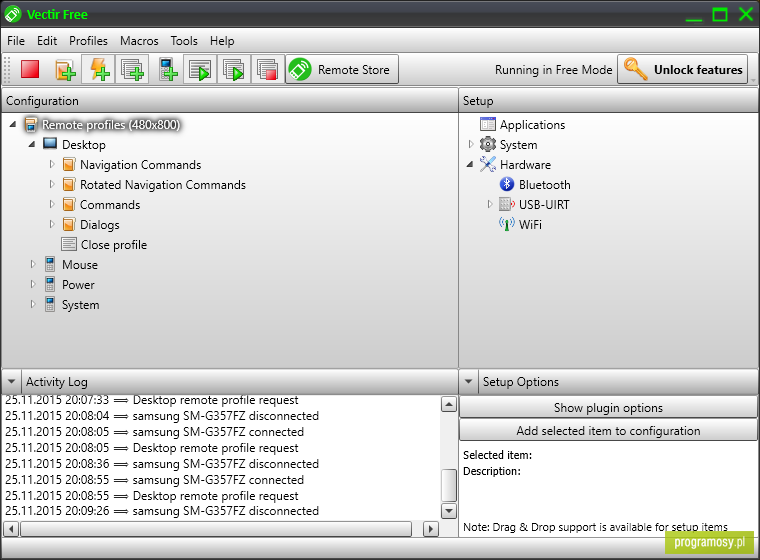The height and width of the screenshot is (560, 760).
Task: Expand the Commands group
Action: 52,204
